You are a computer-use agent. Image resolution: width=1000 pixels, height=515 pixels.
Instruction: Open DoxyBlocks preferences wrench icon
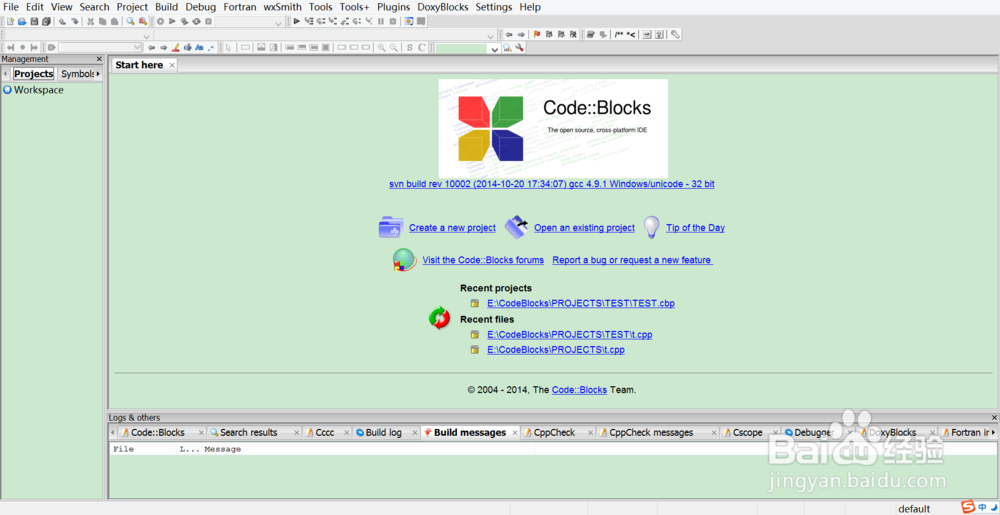click(x=675, y=34)
